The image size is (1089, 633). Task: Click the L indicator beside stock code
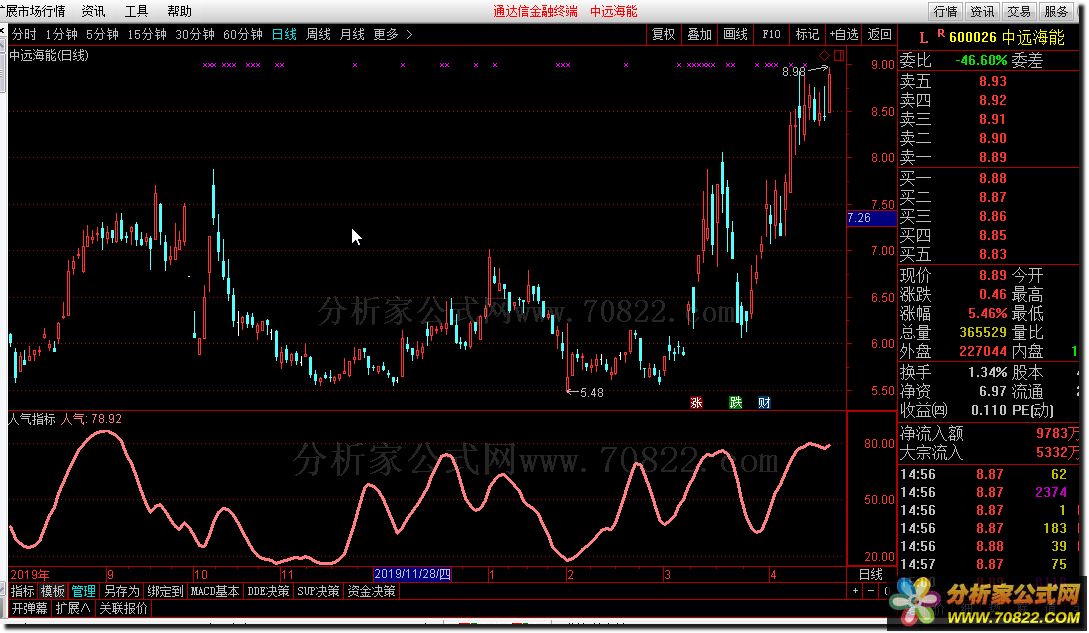(923, 38)
